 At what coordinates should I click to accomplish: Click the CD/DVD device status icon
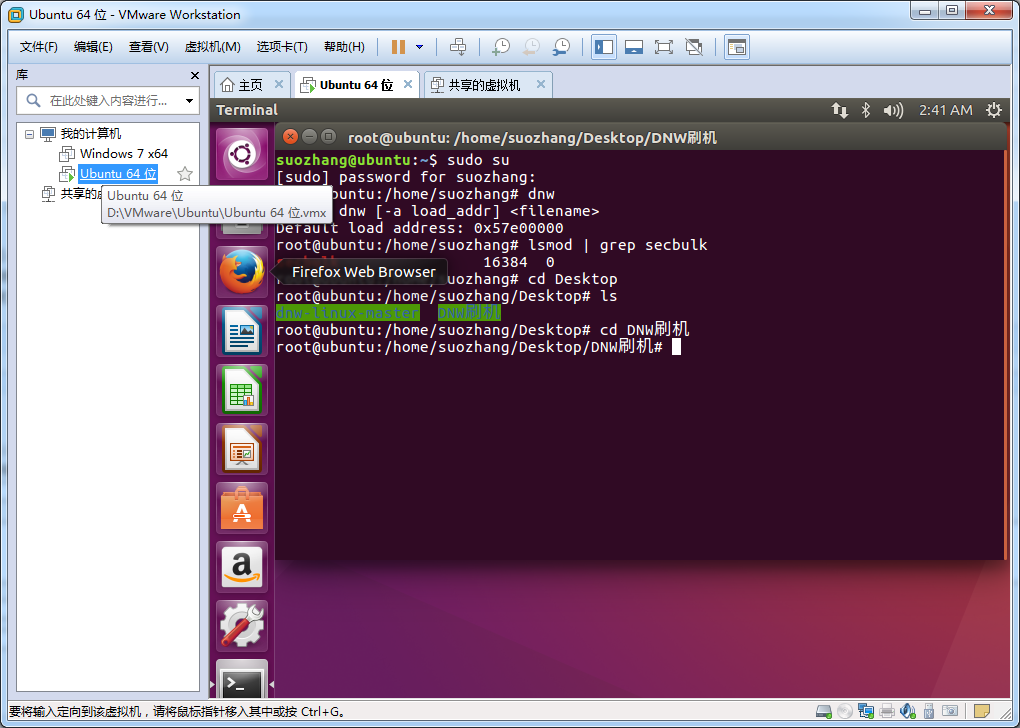845,711
